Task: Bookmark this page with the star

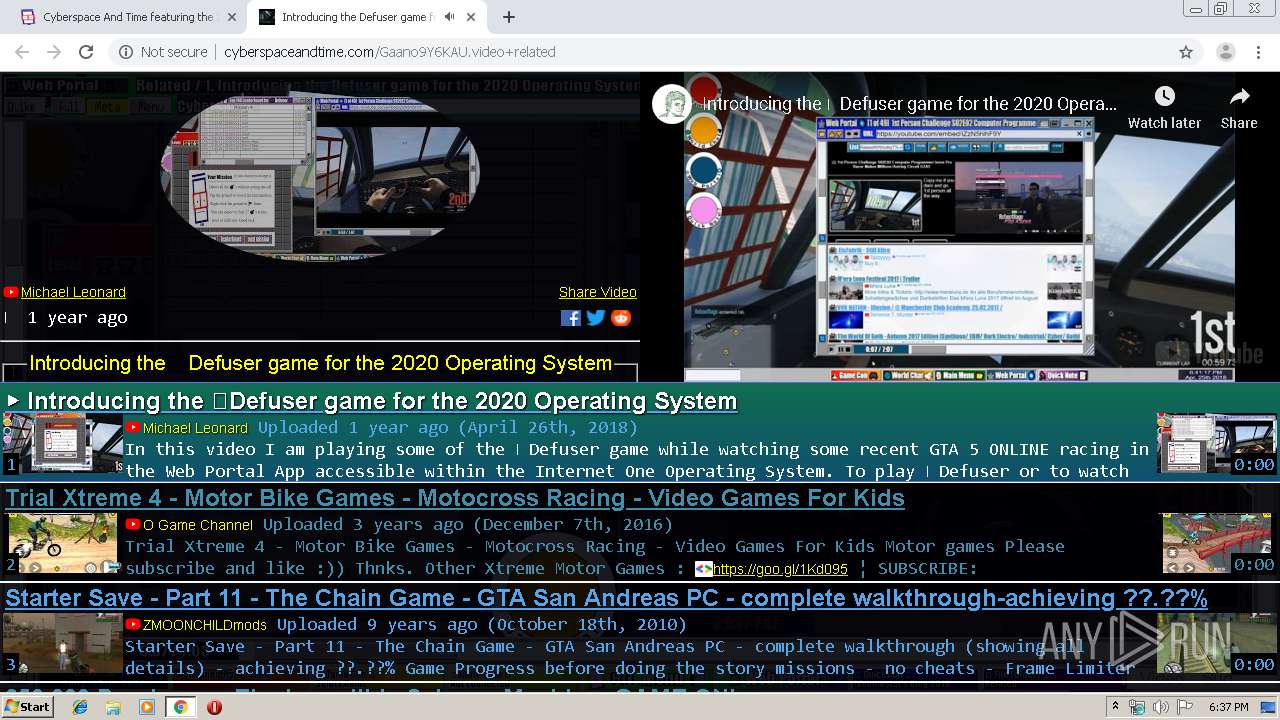Action: (1186, 52)
